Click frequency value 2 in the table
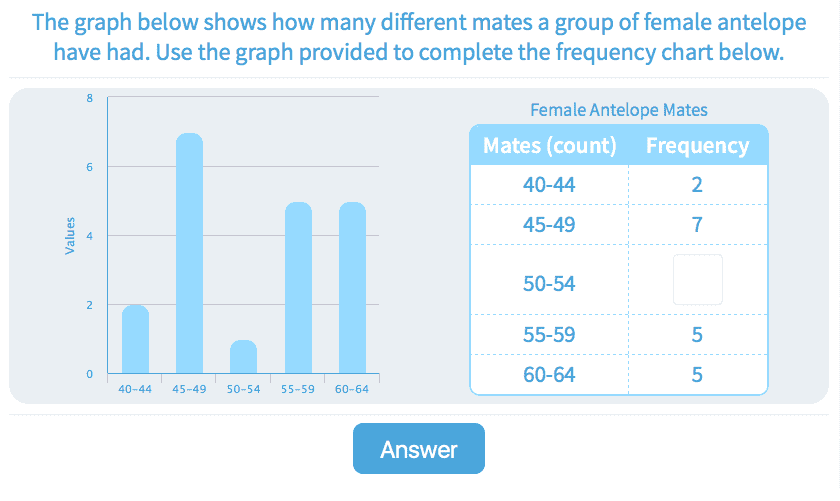Viewport: 840px width, 501px height. coord(697,185)
